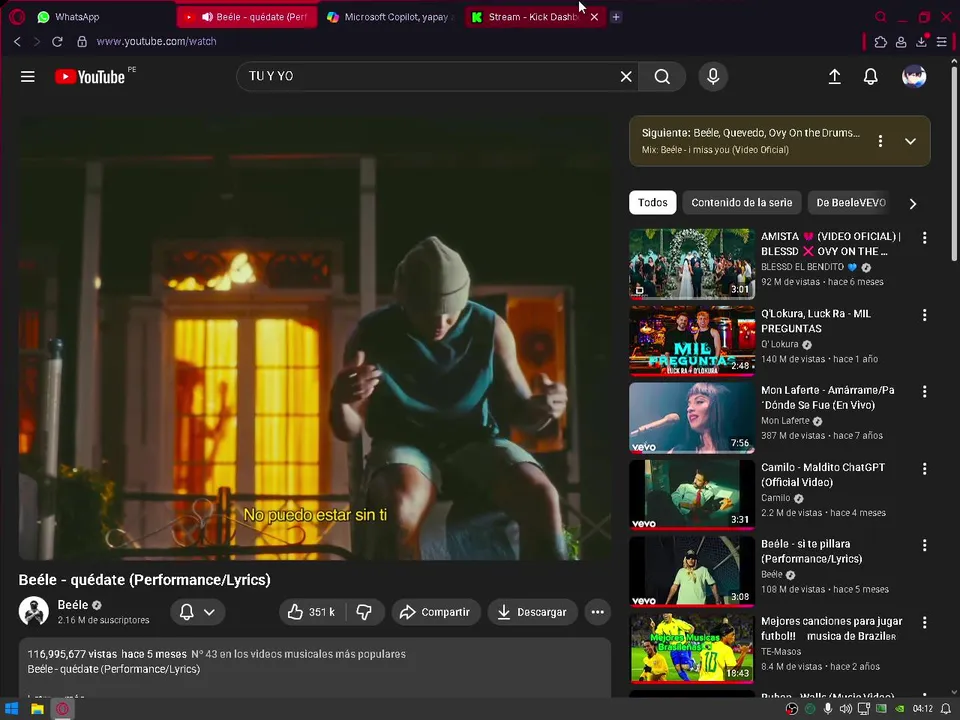The width and height of the screenshot is (960, 720).
Task: Open browser extensions cube icon
Action: tap(880, 42)
